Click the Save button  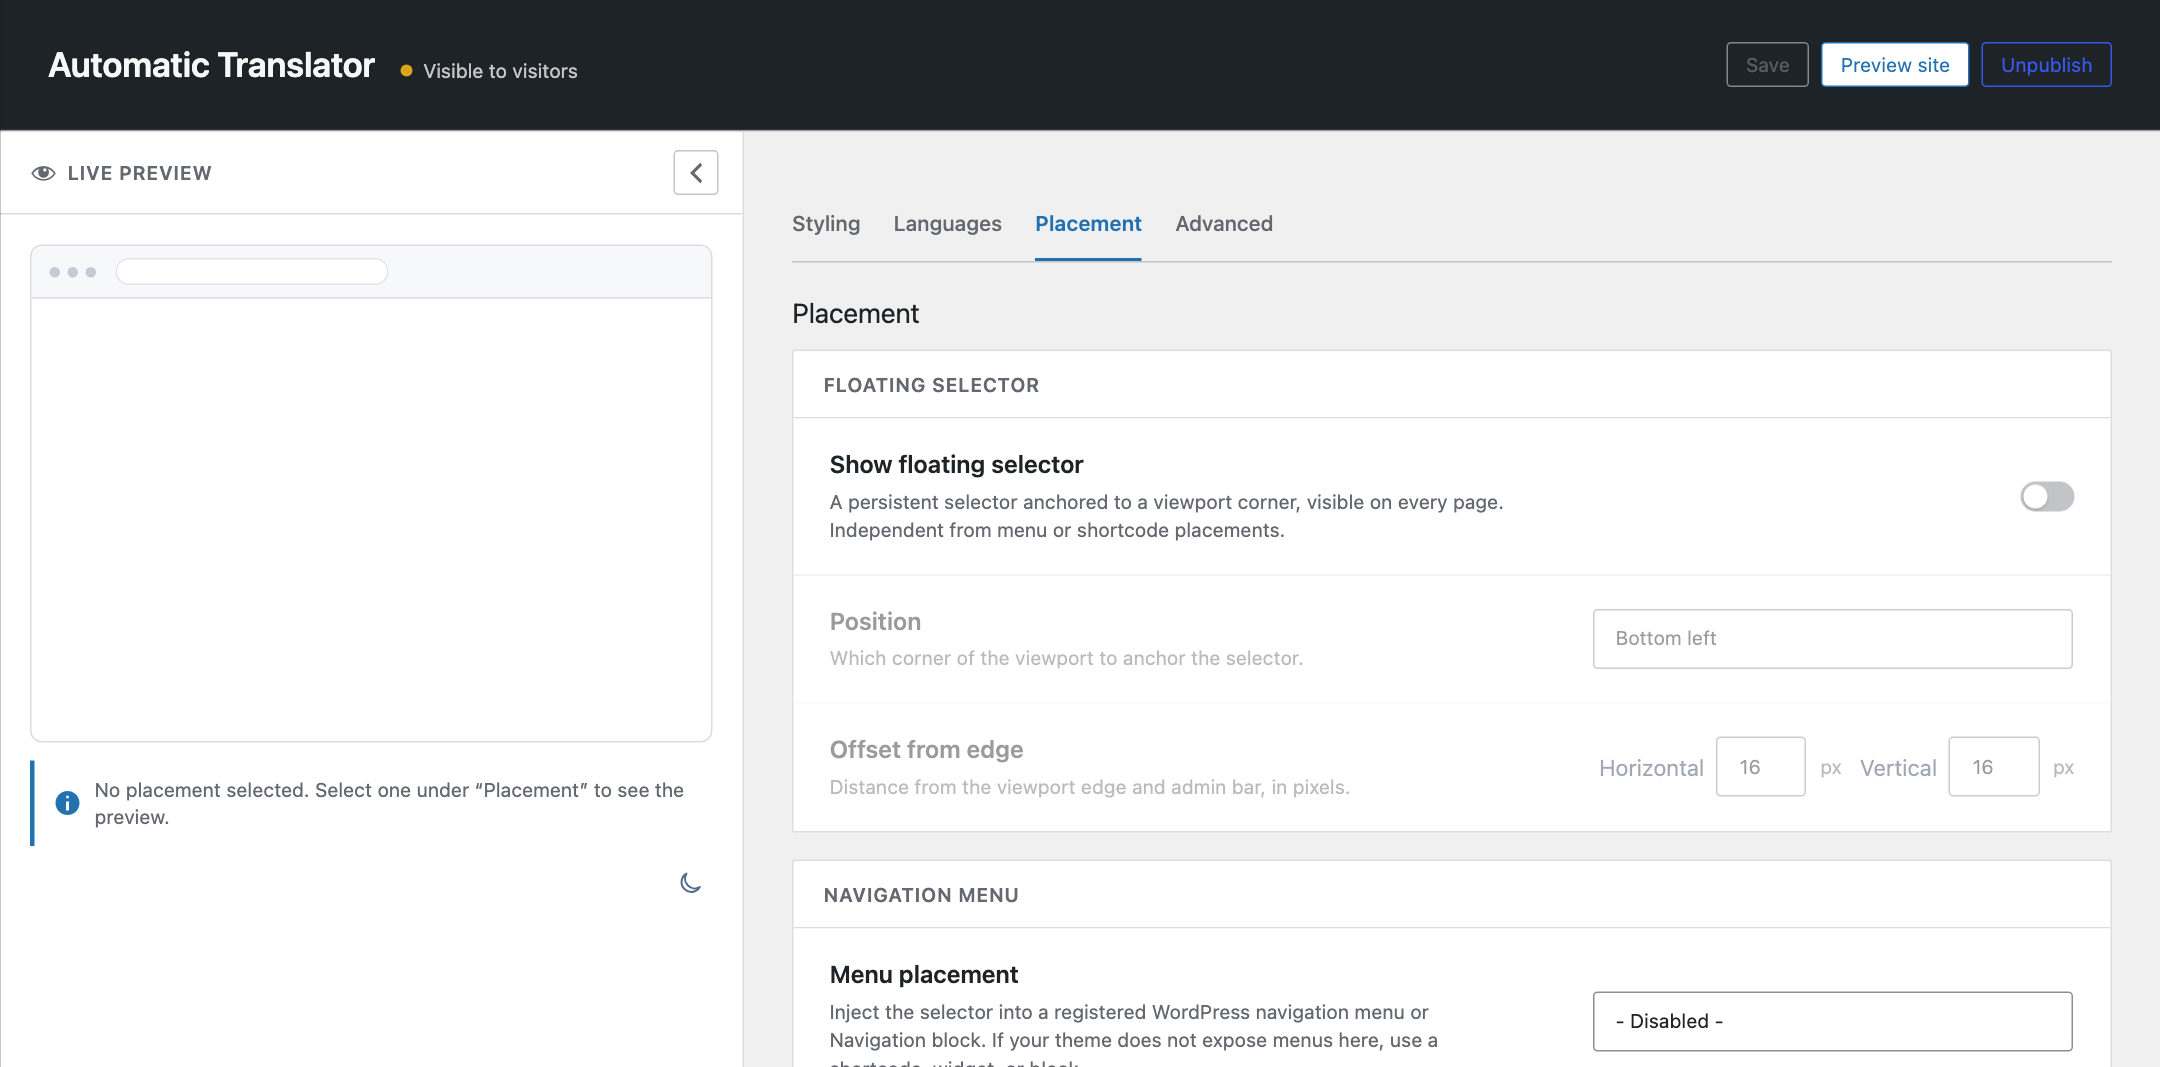click(x=1767, y=65)
